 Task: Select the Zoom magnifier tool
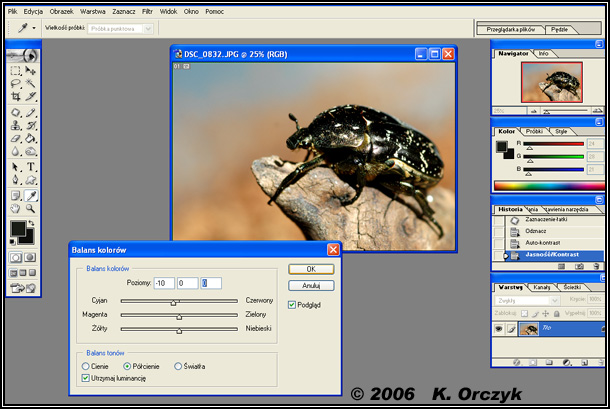(x=31, y=209)
